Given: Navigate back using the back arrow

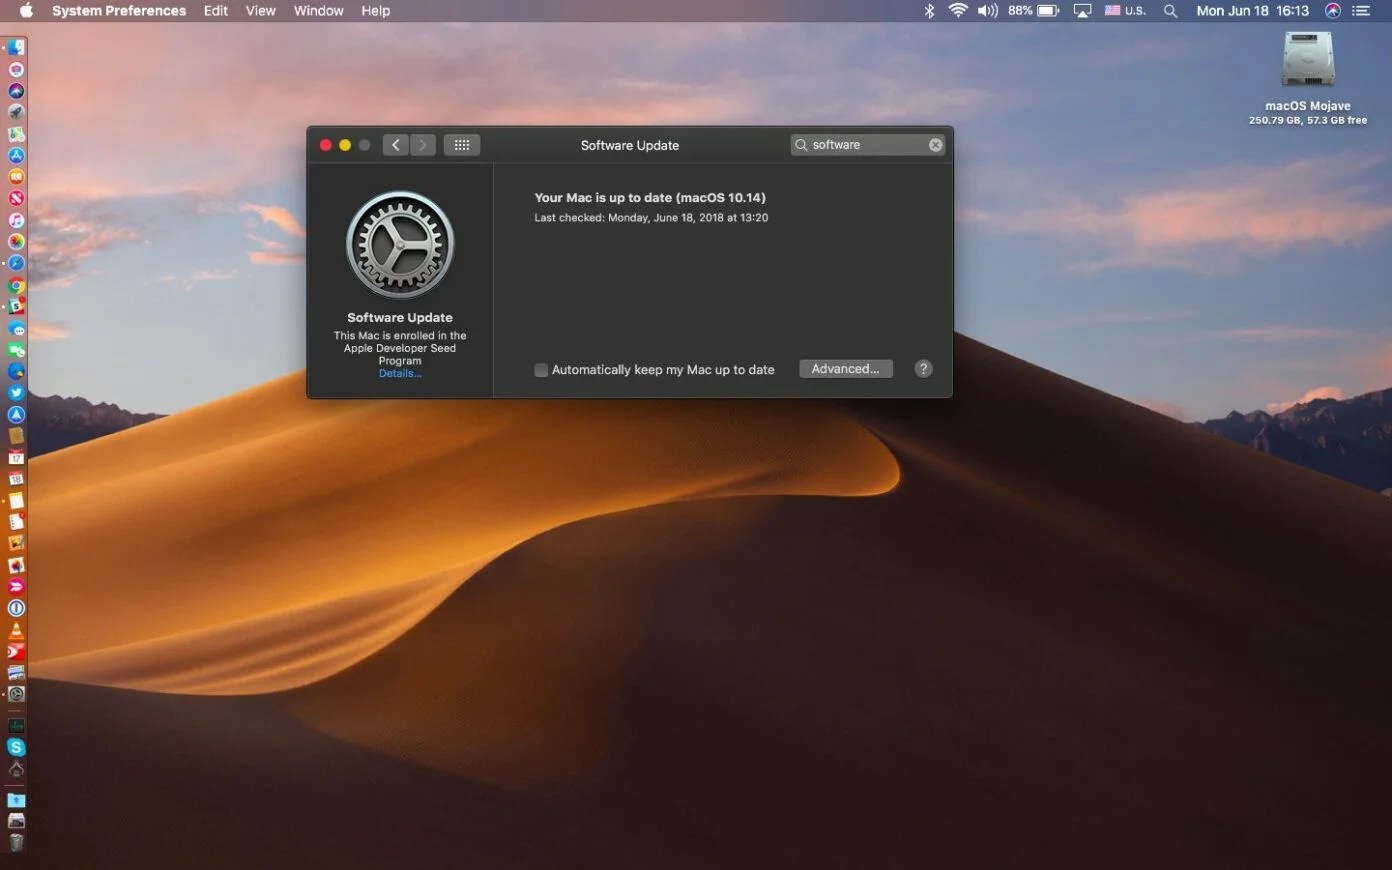Looking at the screenshot, I should [x=395, y=144].
